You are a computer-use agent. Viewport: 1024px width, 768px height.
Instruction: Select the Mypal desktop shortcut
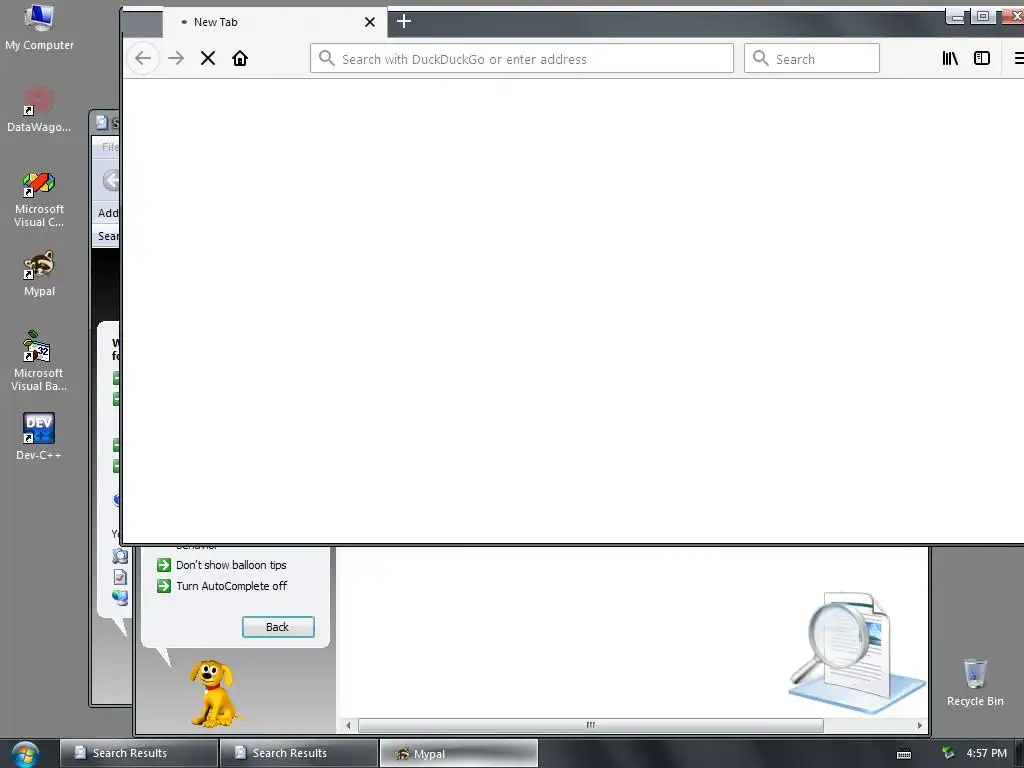click(39, 274)
